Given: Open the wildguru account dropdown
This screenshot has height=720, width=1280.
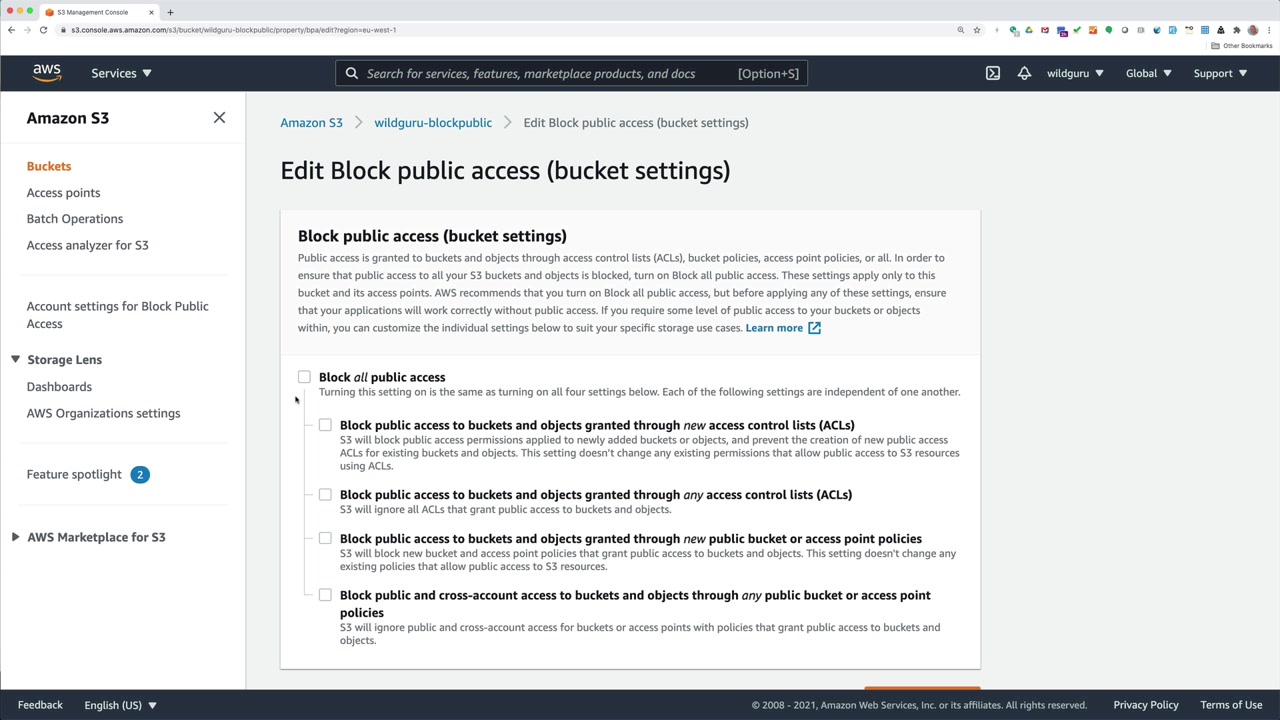Looking at the screenshot, I should coord(1075,73).
